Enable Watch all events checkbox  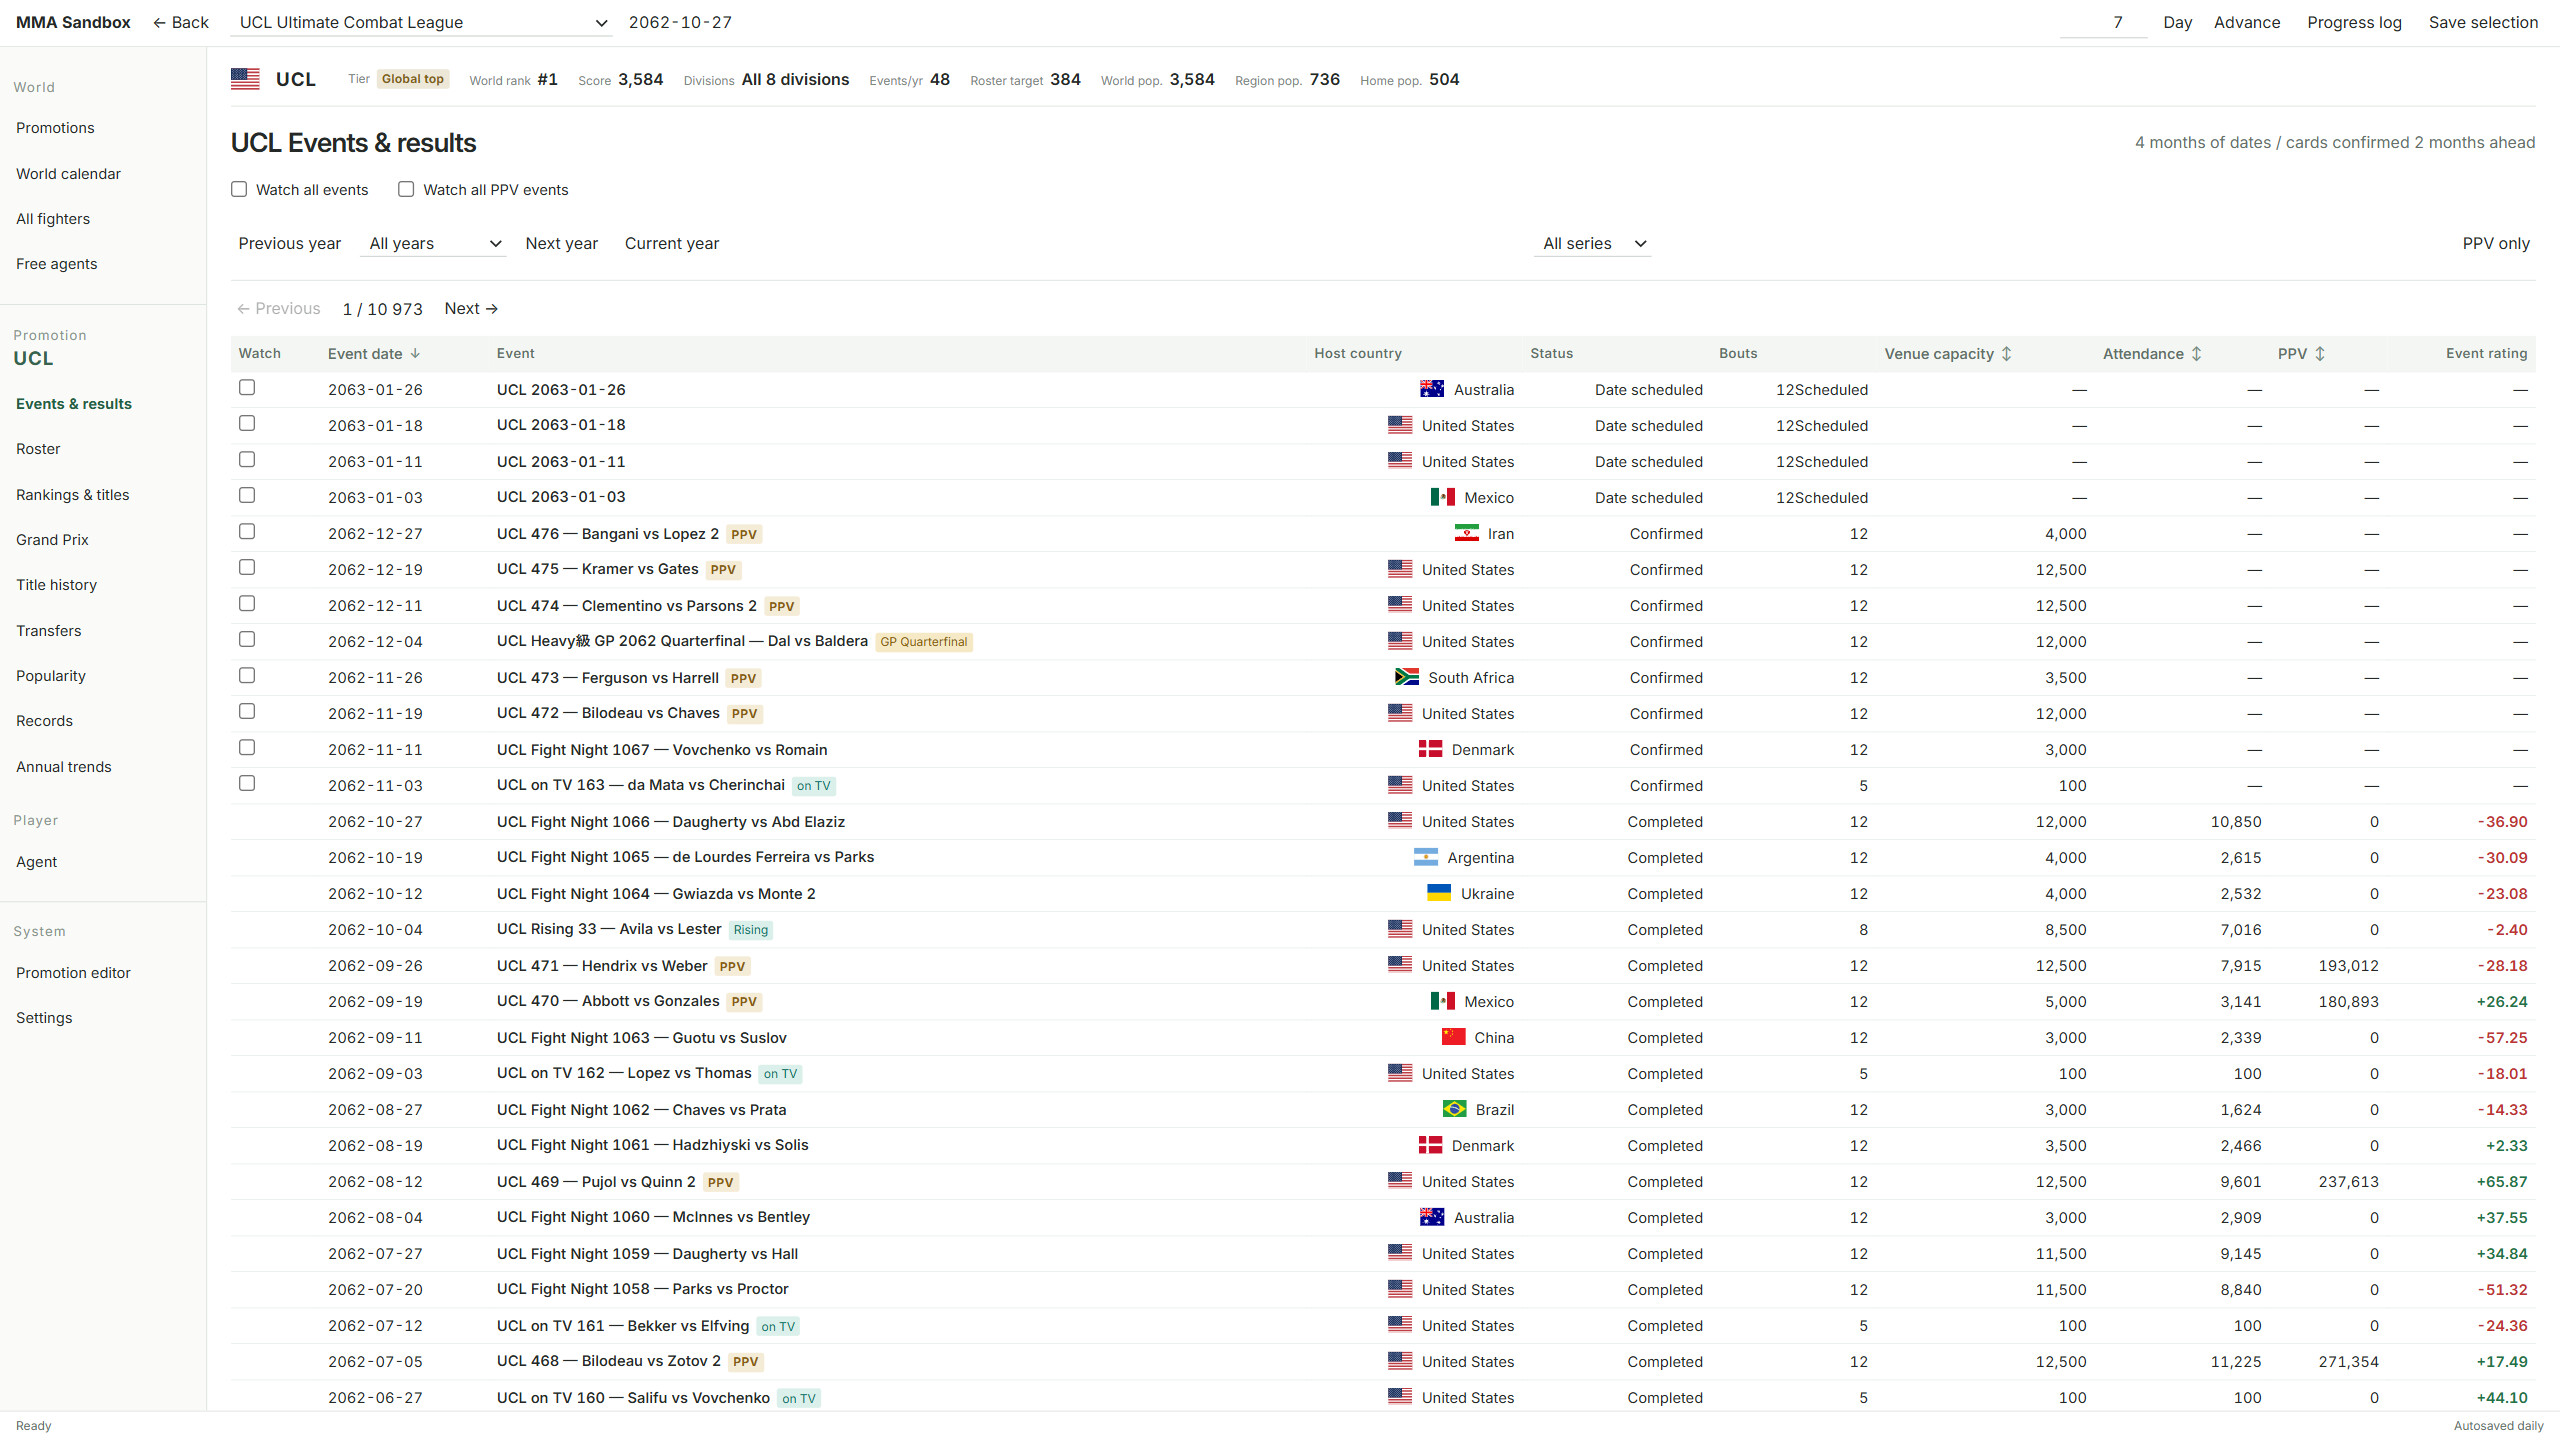pos(239,189)
